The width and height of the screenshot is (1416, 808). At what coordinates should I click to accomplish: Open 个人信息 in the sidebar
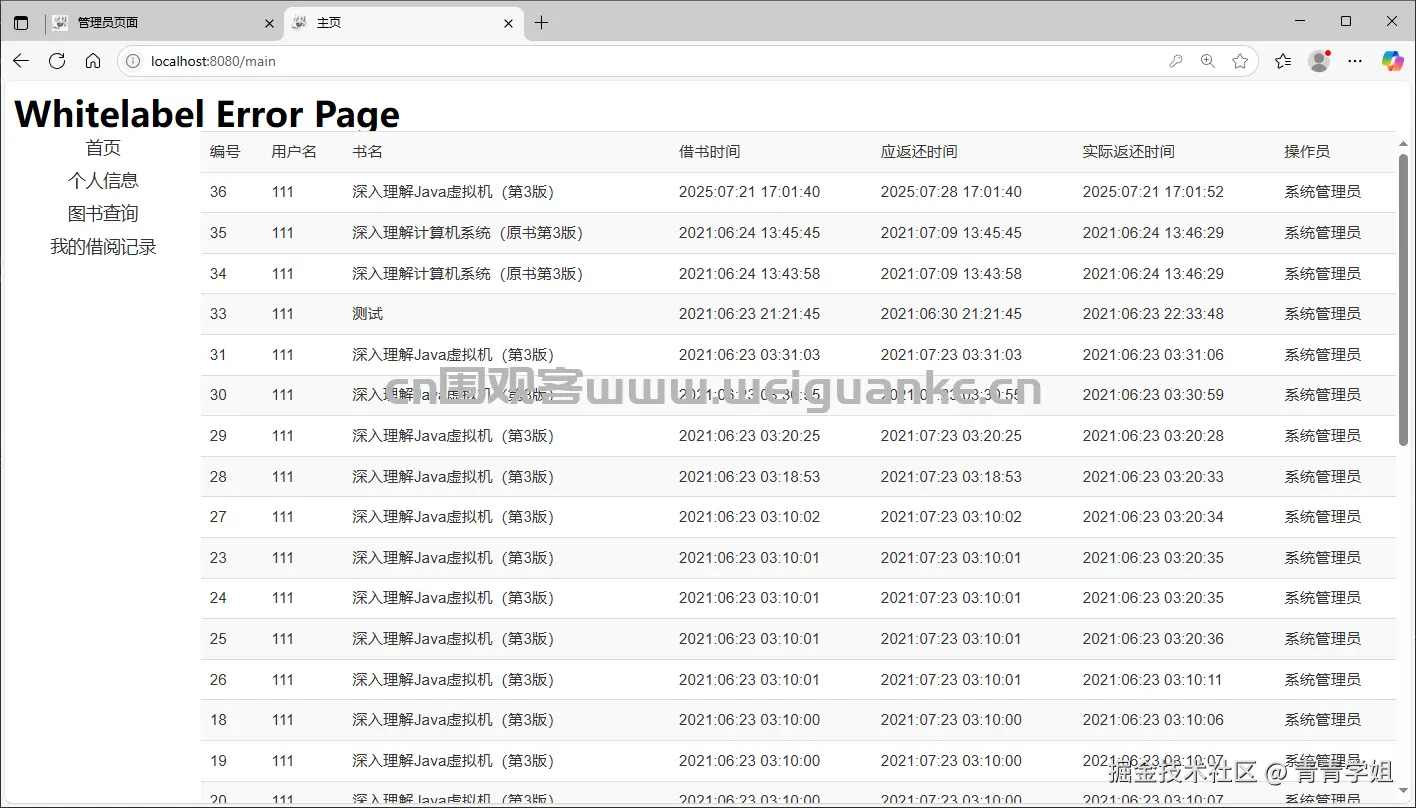click(x=103, y=181)
